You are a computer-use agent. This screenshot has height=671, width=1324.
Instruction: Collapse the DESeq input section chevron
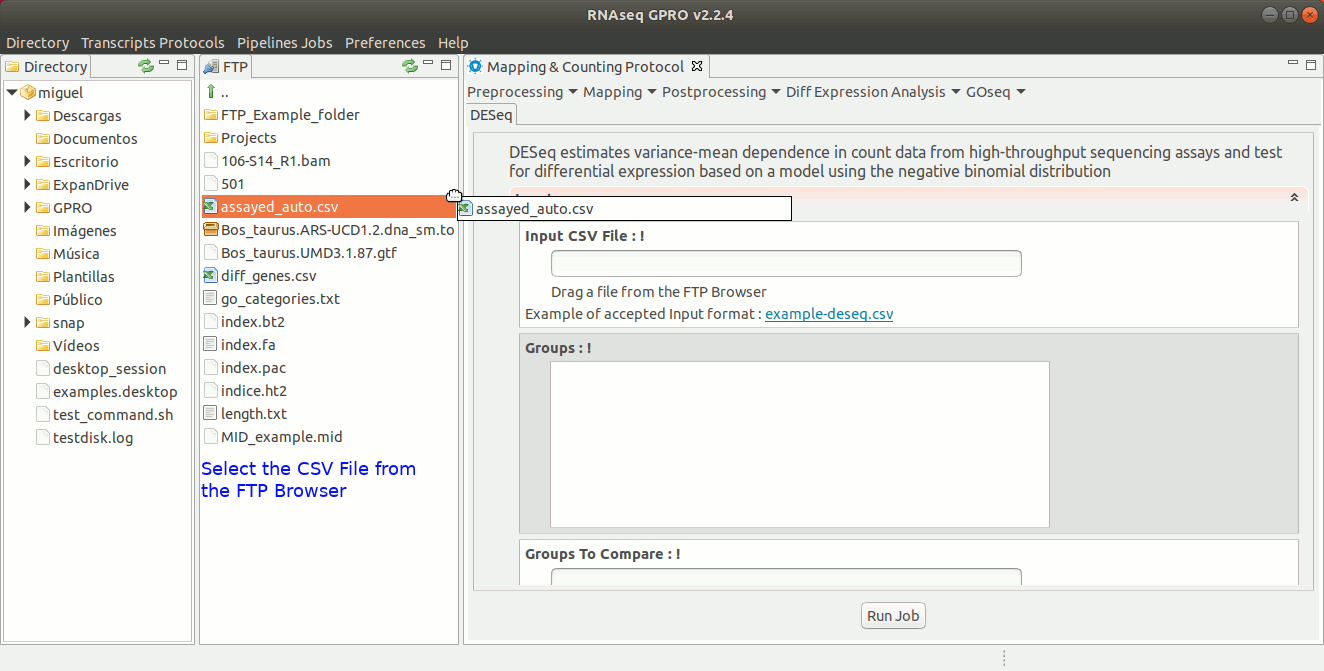(x=1294, y=198)
